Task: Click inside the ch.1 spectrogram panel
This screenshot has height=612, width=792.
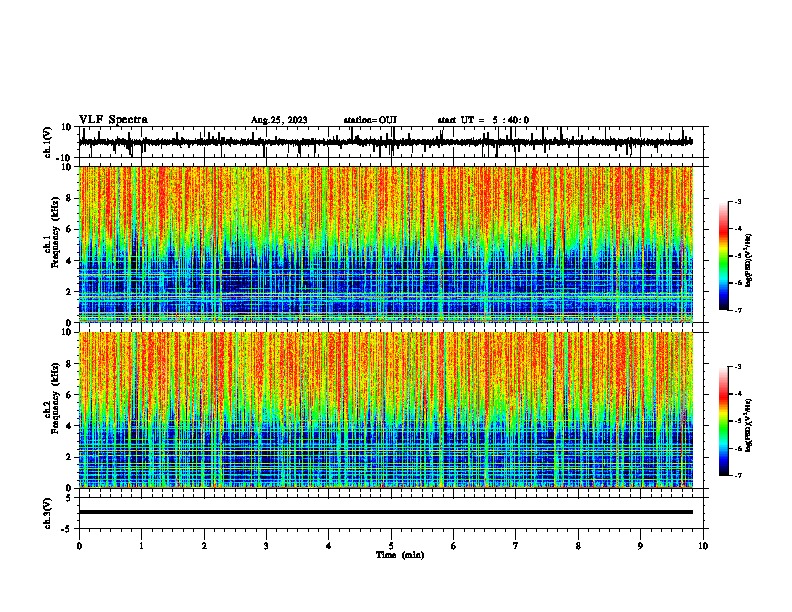Action: pyautogui.click(x=385, y=244)
